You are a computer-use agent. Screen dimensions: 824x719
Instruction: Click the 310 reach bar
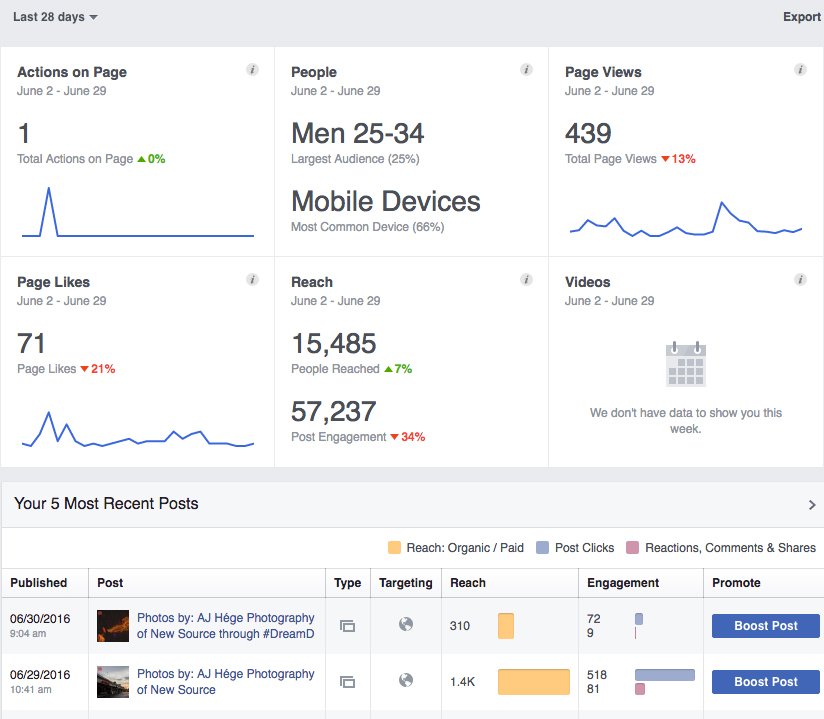506,625
